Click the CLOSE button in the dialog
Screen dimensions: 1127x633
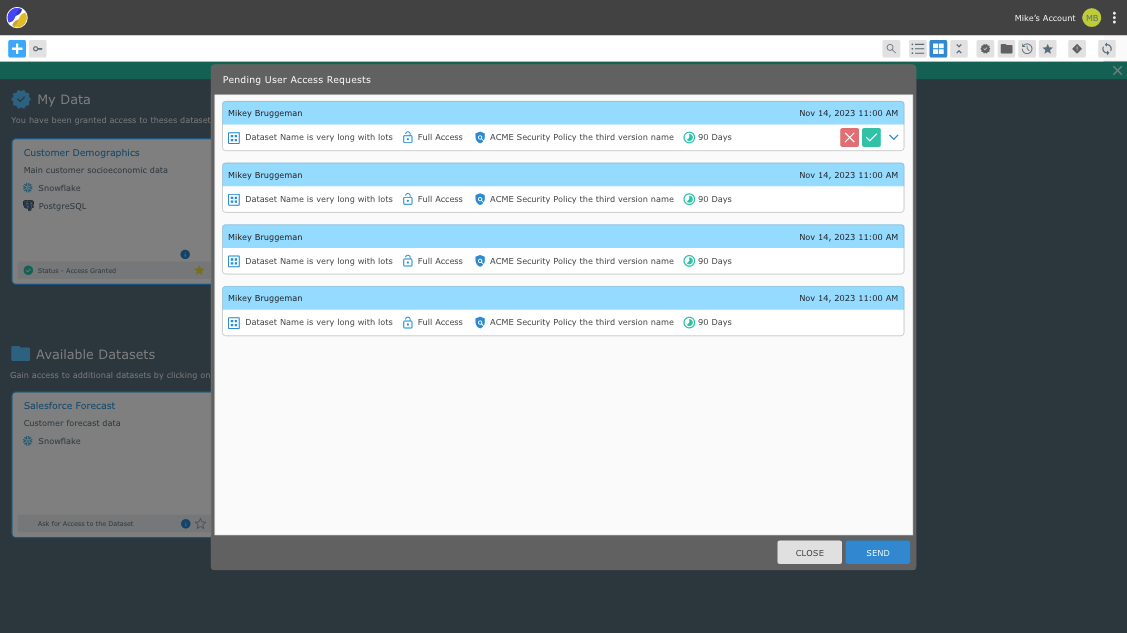[809, 553]
